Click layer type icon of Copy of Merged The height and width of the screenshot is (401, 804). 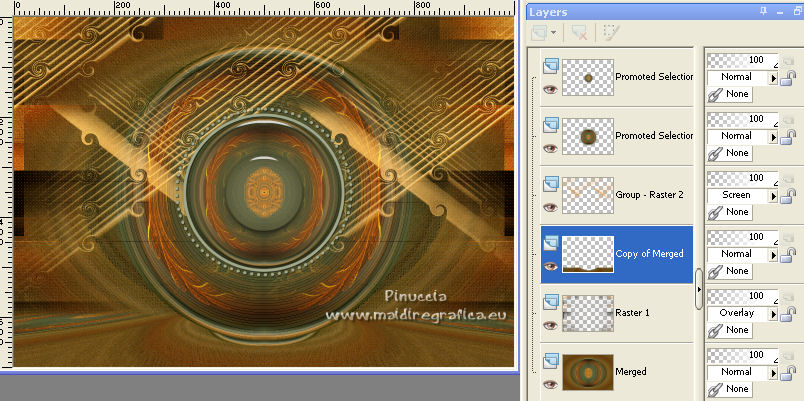tap(550, 242)
